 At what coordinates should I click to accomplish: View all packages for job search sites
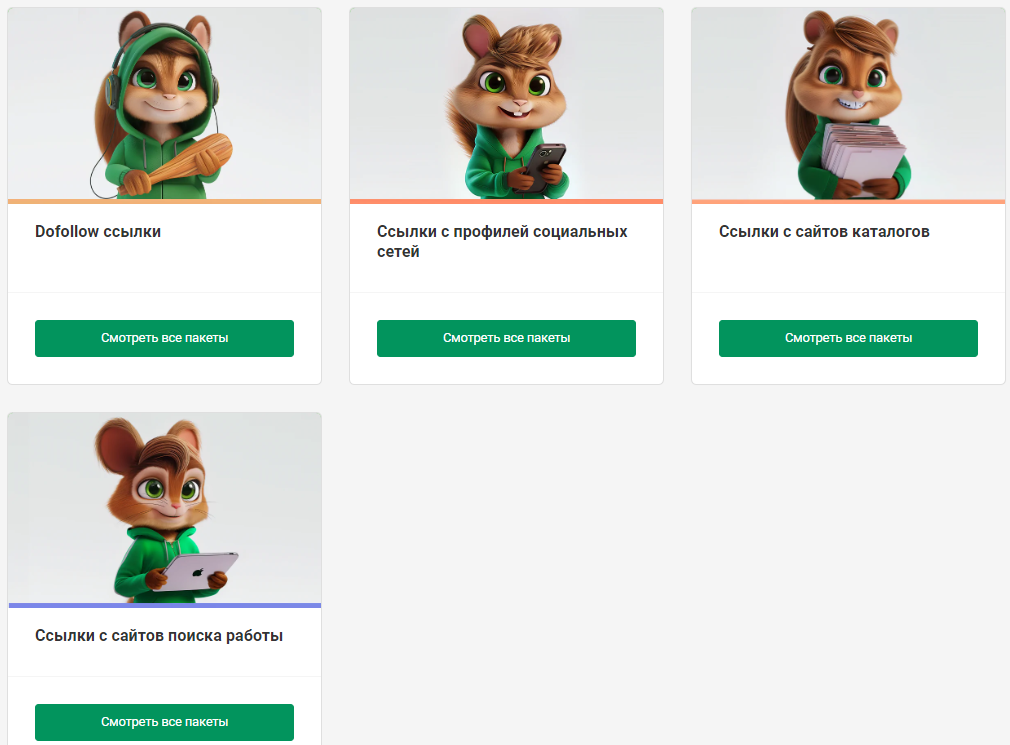(164, 722)
